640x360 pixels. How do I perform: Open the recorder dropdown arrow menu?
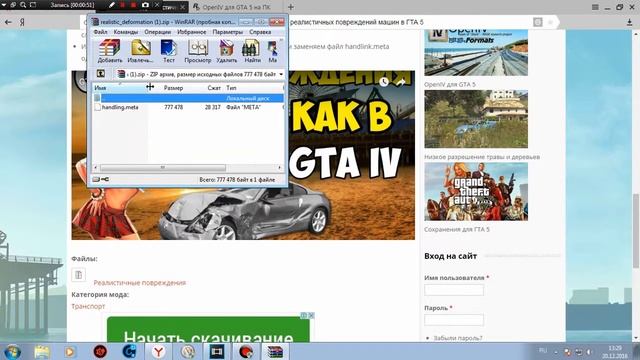4,5
